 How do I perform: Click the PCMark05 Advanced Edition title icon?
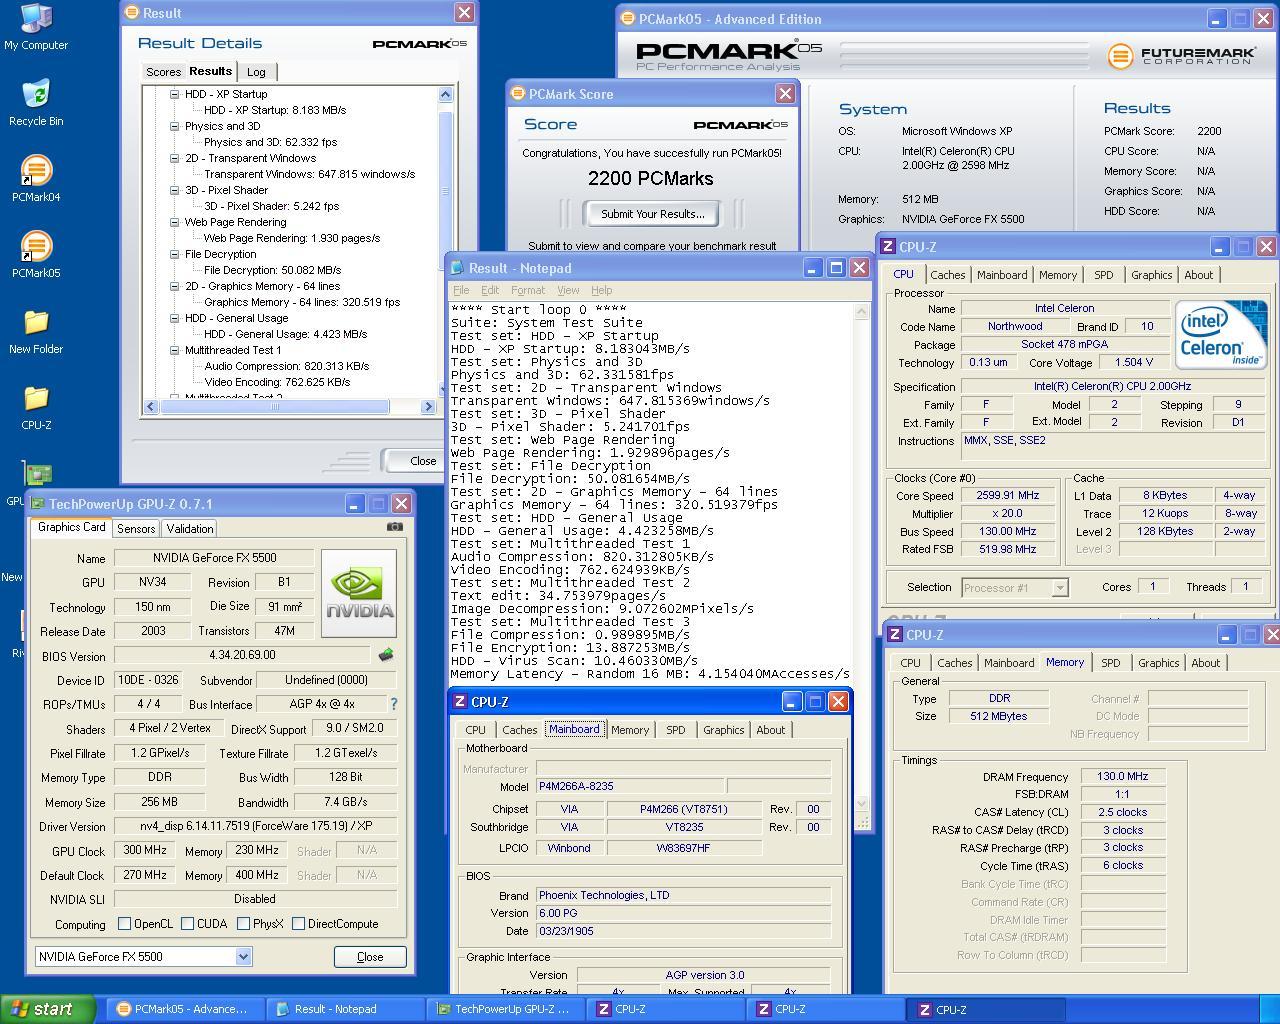[x=628, y=19]
